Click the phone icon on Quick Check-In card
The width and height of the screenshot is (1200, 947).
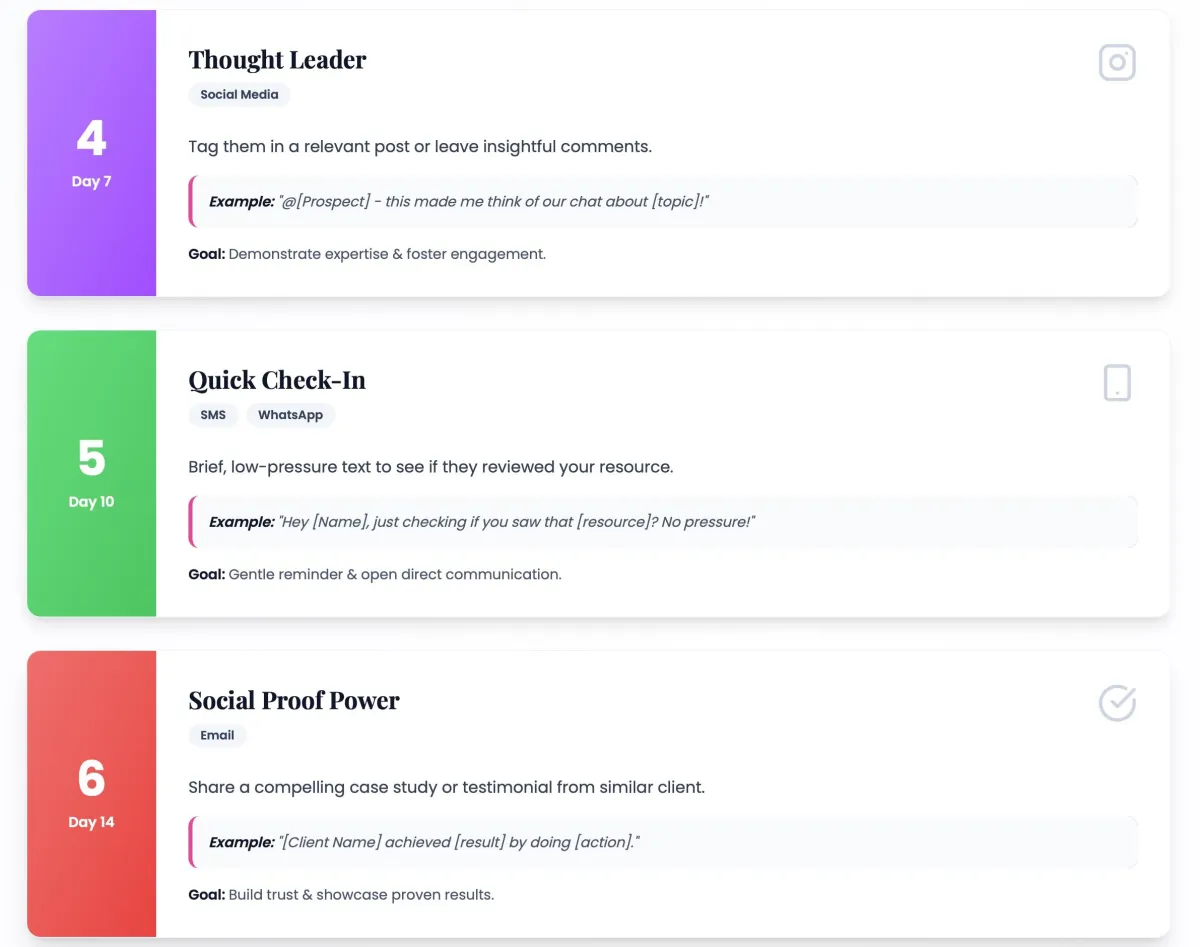(1117, 383)
